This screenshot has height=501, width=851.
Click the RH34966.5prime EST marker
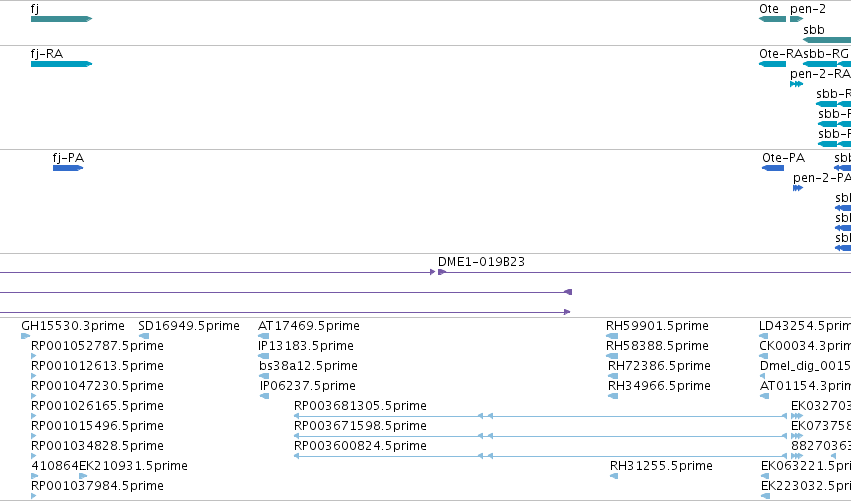coord(613,396)
